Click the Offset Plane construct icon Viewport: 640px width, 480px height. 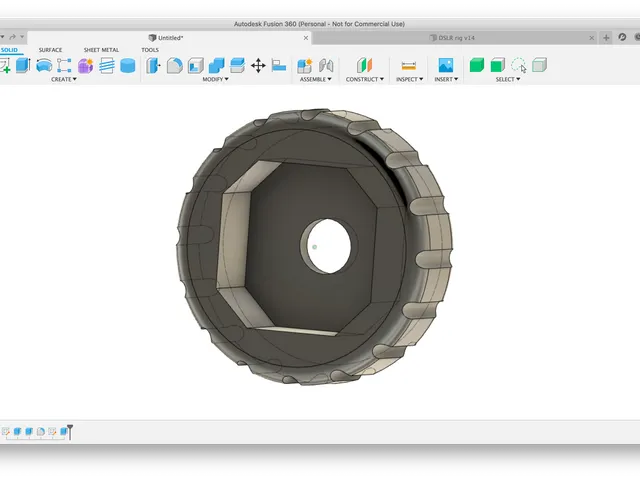click(364, 65)
